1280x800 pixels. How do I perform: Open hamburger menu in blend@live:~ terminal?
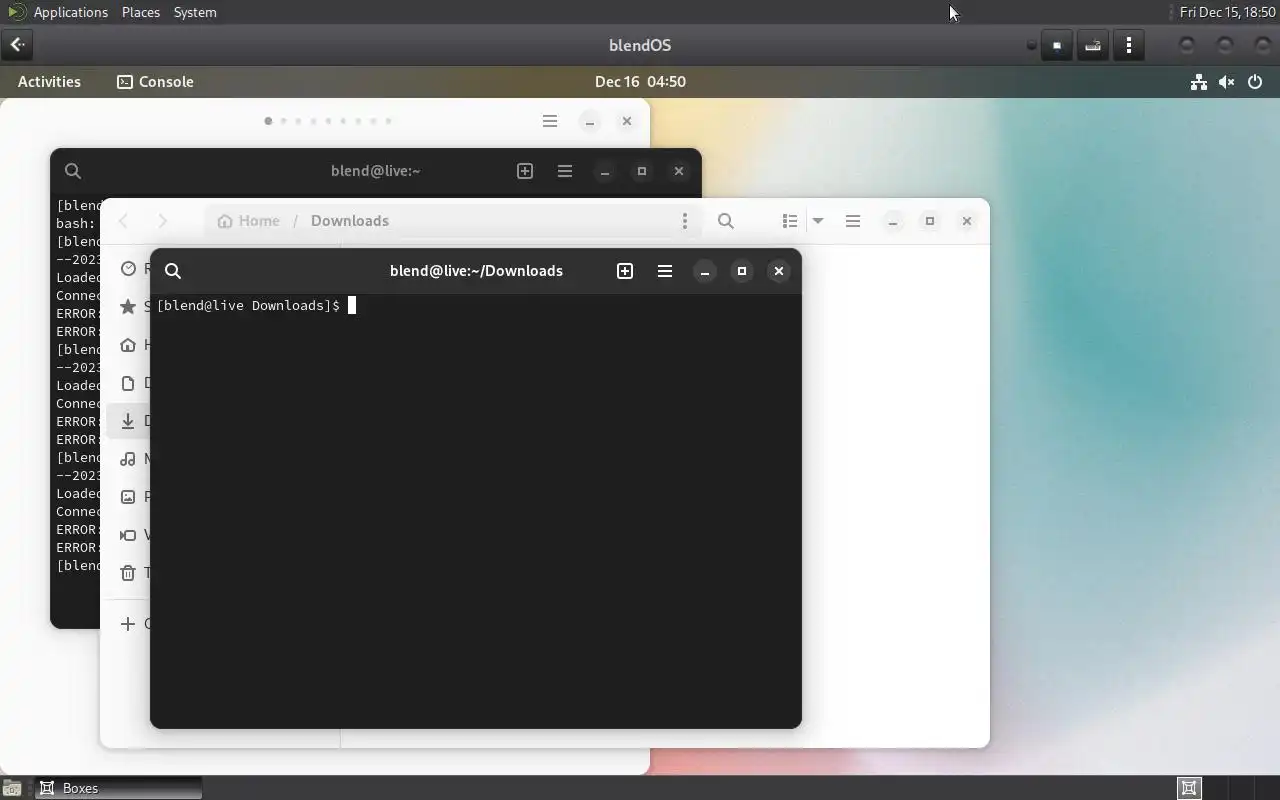[565, 171]
